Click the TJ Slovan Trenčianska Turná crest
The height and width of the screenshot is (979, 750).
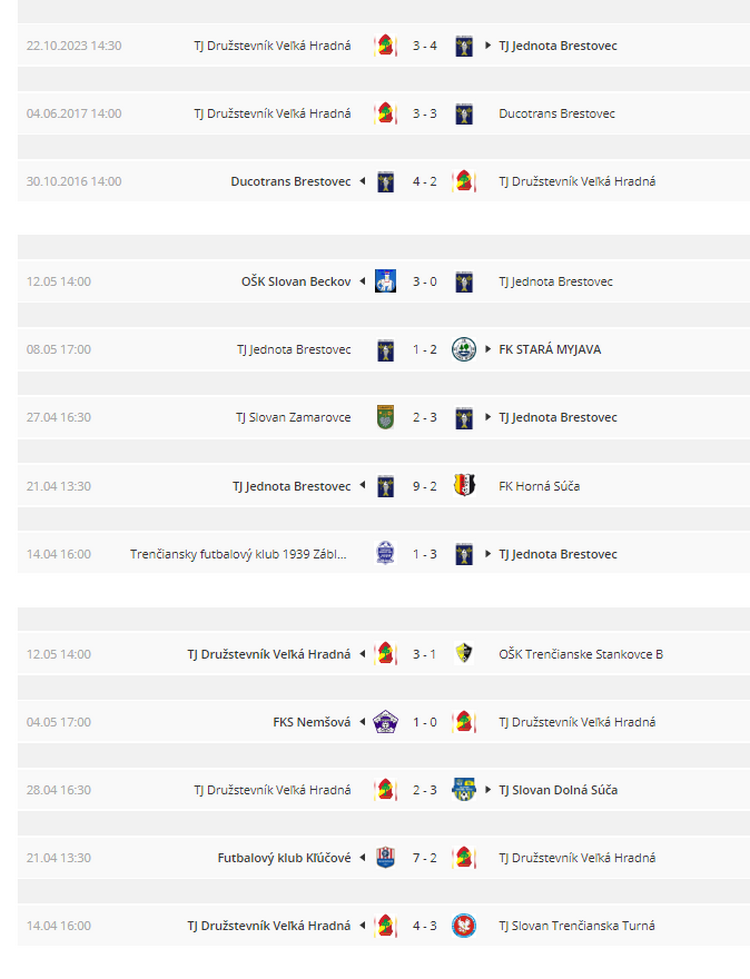464,925
